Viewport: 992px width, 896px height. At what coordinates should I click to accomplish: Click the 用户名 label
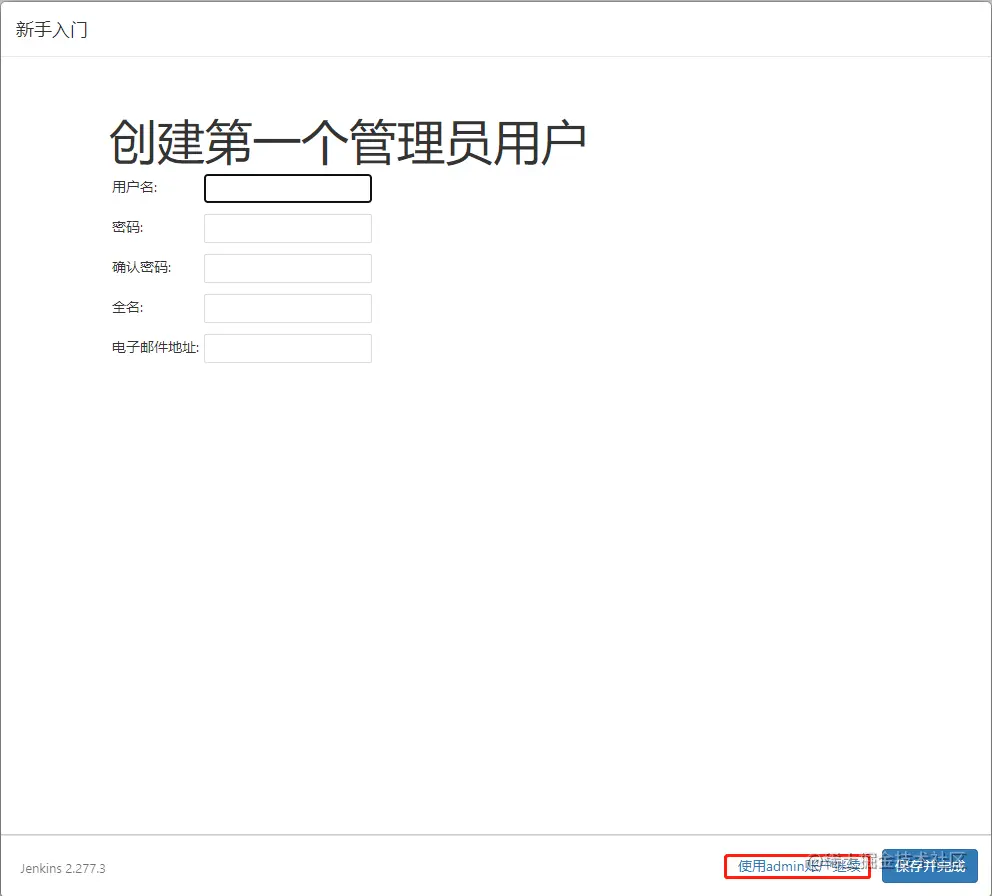(x=134, y=187)
